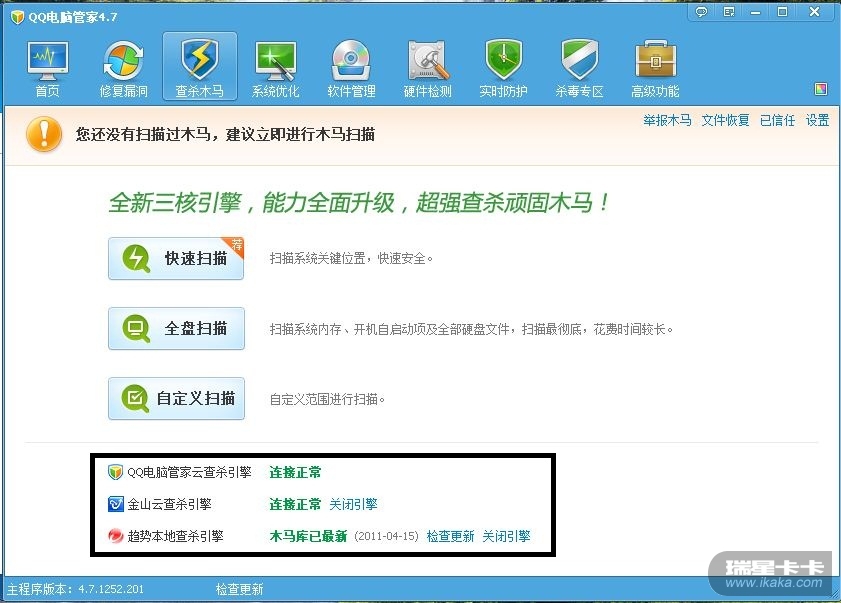The height and width of the screenshot is (603, 841).
Task: Click 主程序版本: 4.7.1252.201 text
Action: [75, 589]
